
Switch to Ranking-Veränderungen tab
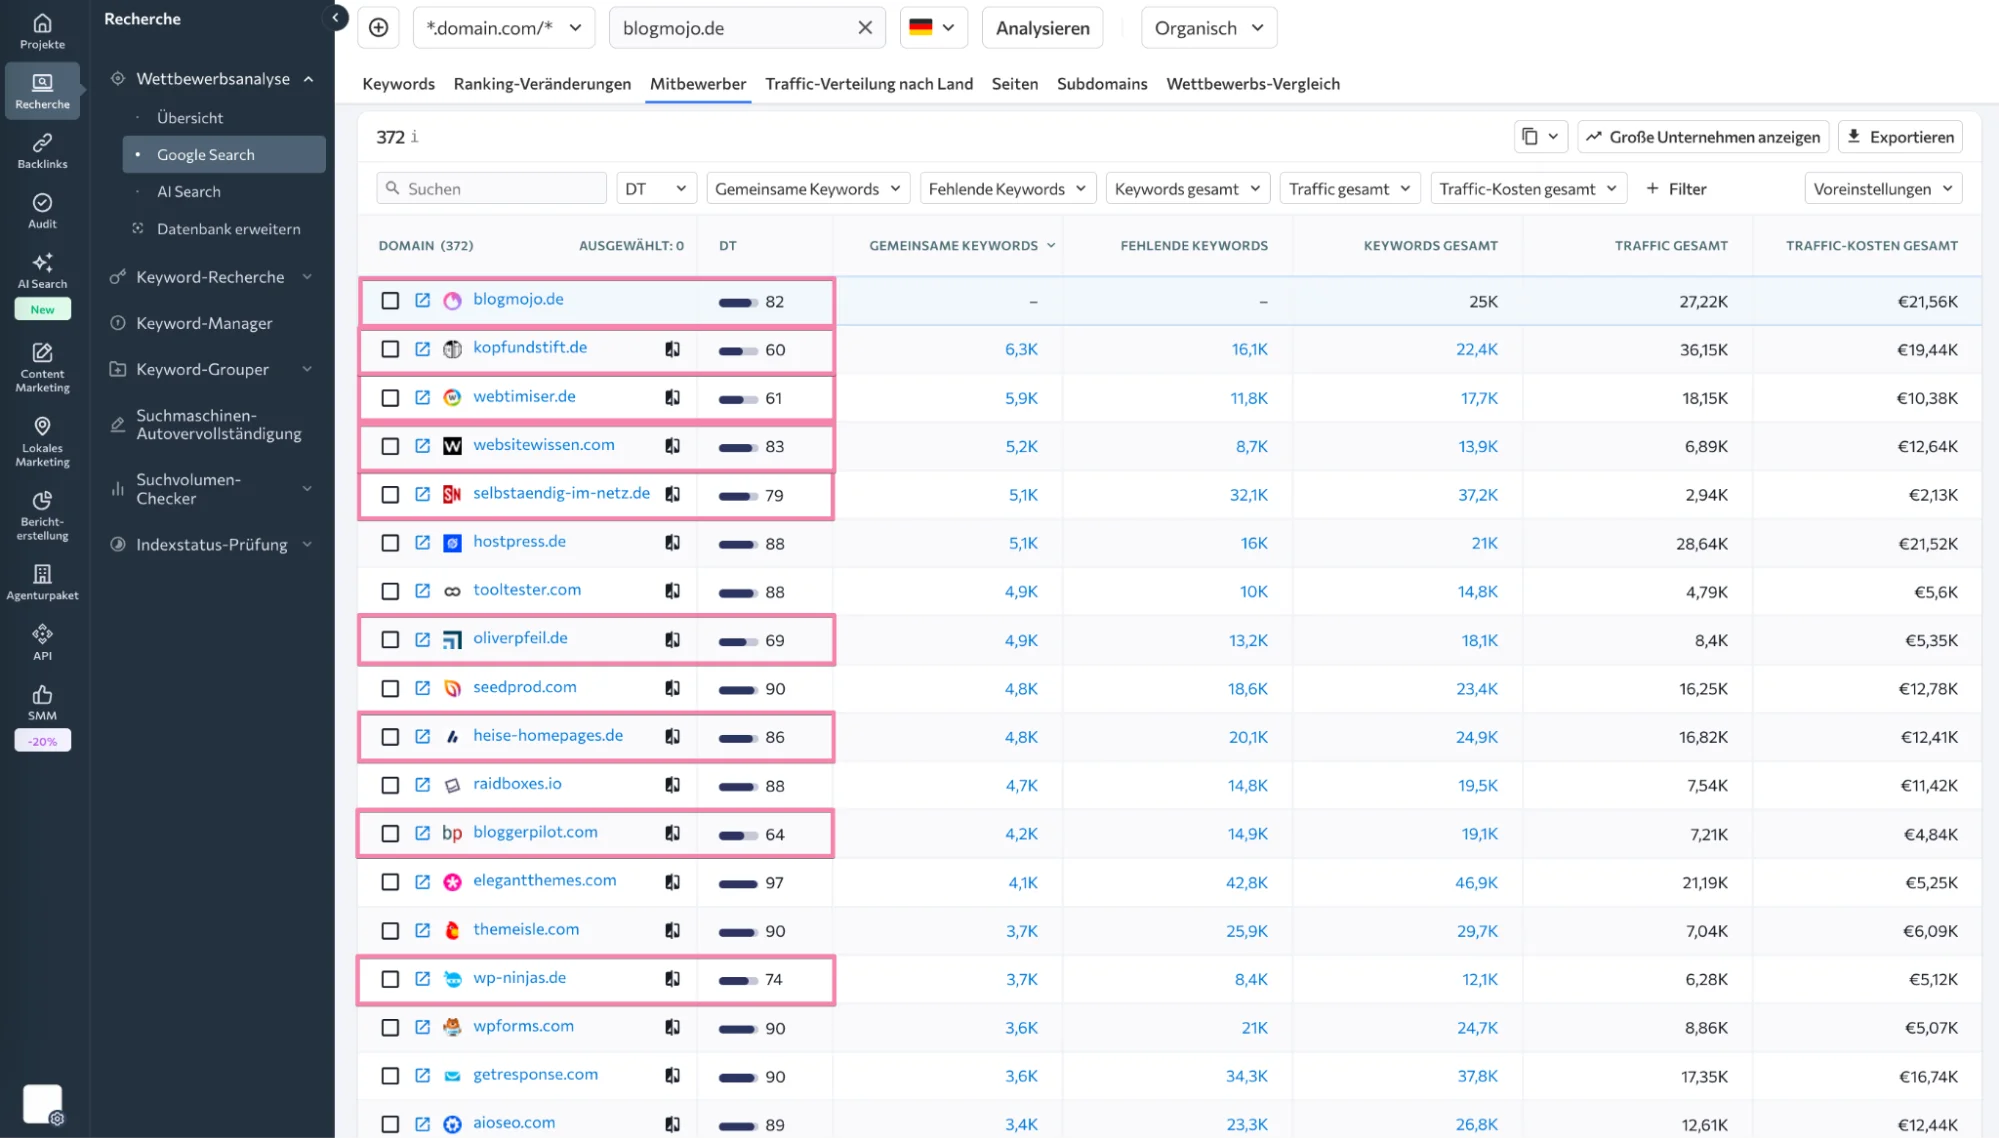pyautogui.click(x=542, y=84)
